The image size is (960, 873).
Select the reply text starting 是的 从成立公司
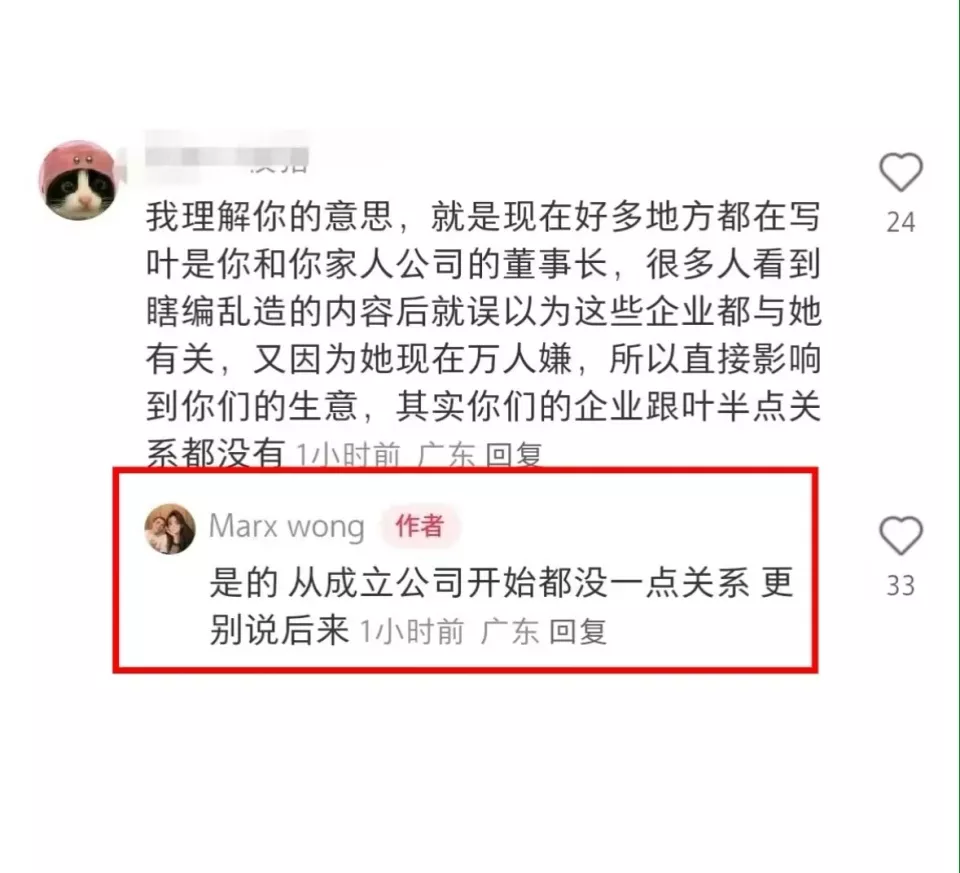point(501,606)
